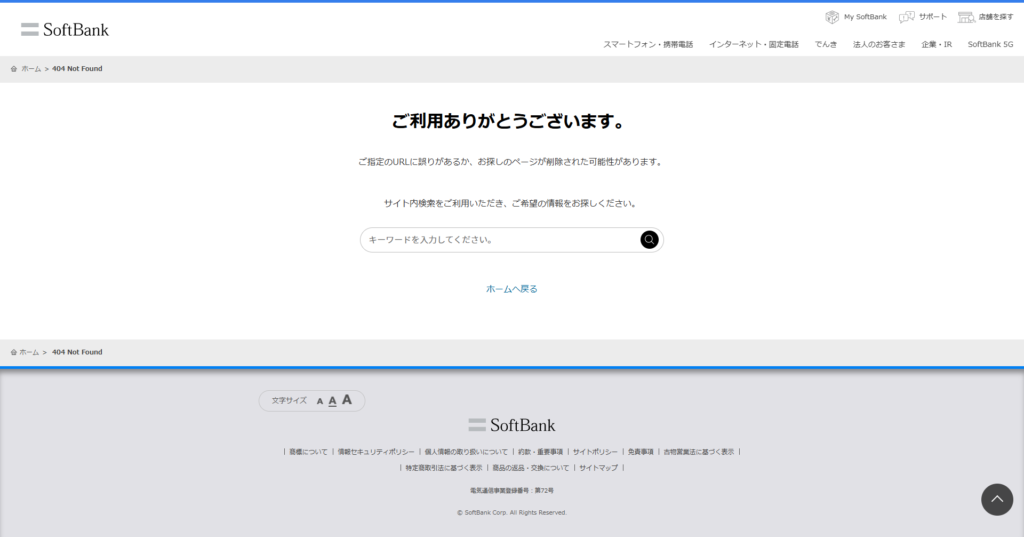The image size is (1024, 537).
Task: Expand the でんき menu
Action: [x=826, y=45]
